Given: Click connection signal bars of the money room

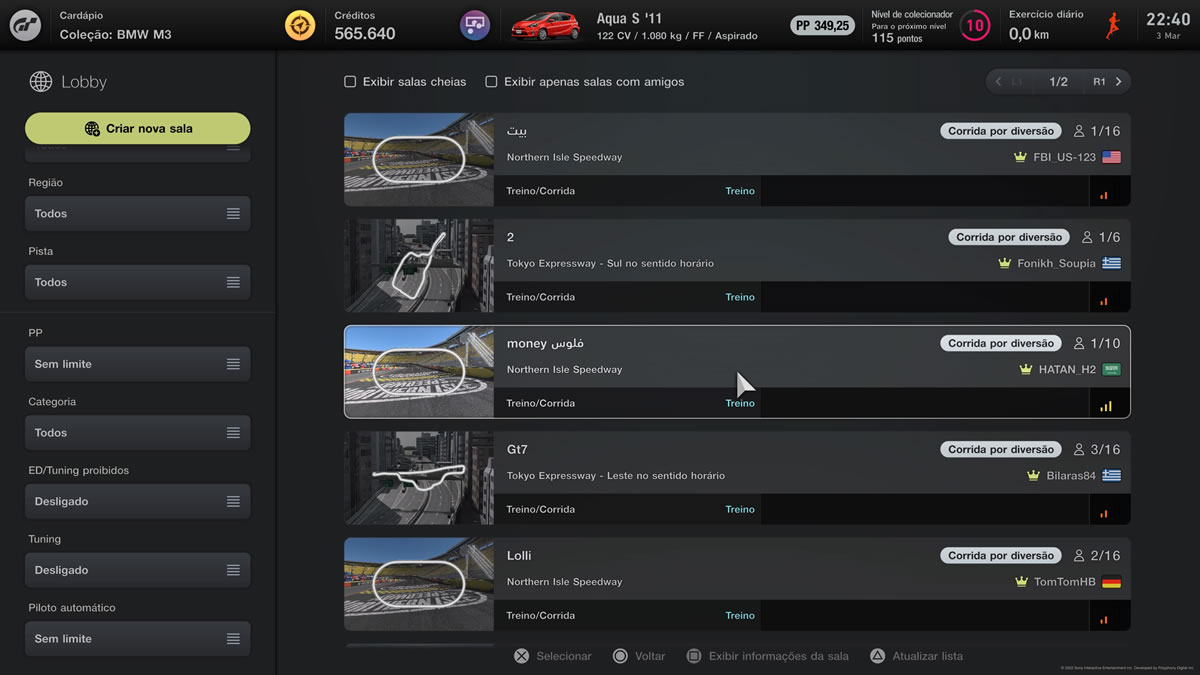Looking at the screenshot, I should pos(1105,406).
